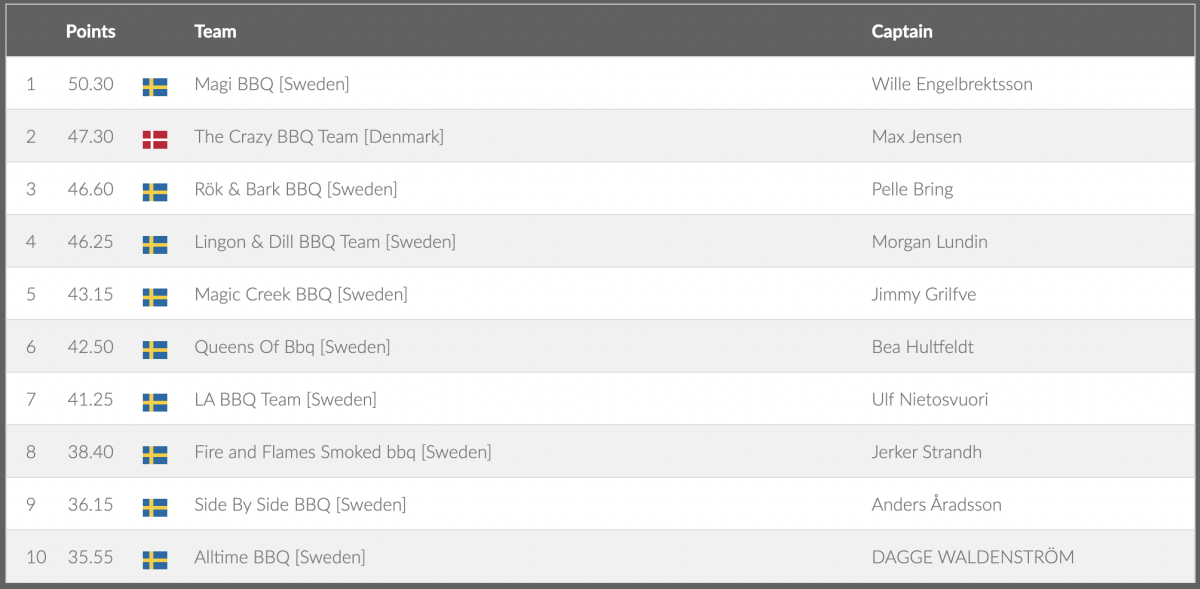Open Queens Of Bbq [Sweden] team
The height and width of the screenshot is (589, 1200).
pyautogui.click(x=292, y=347)
